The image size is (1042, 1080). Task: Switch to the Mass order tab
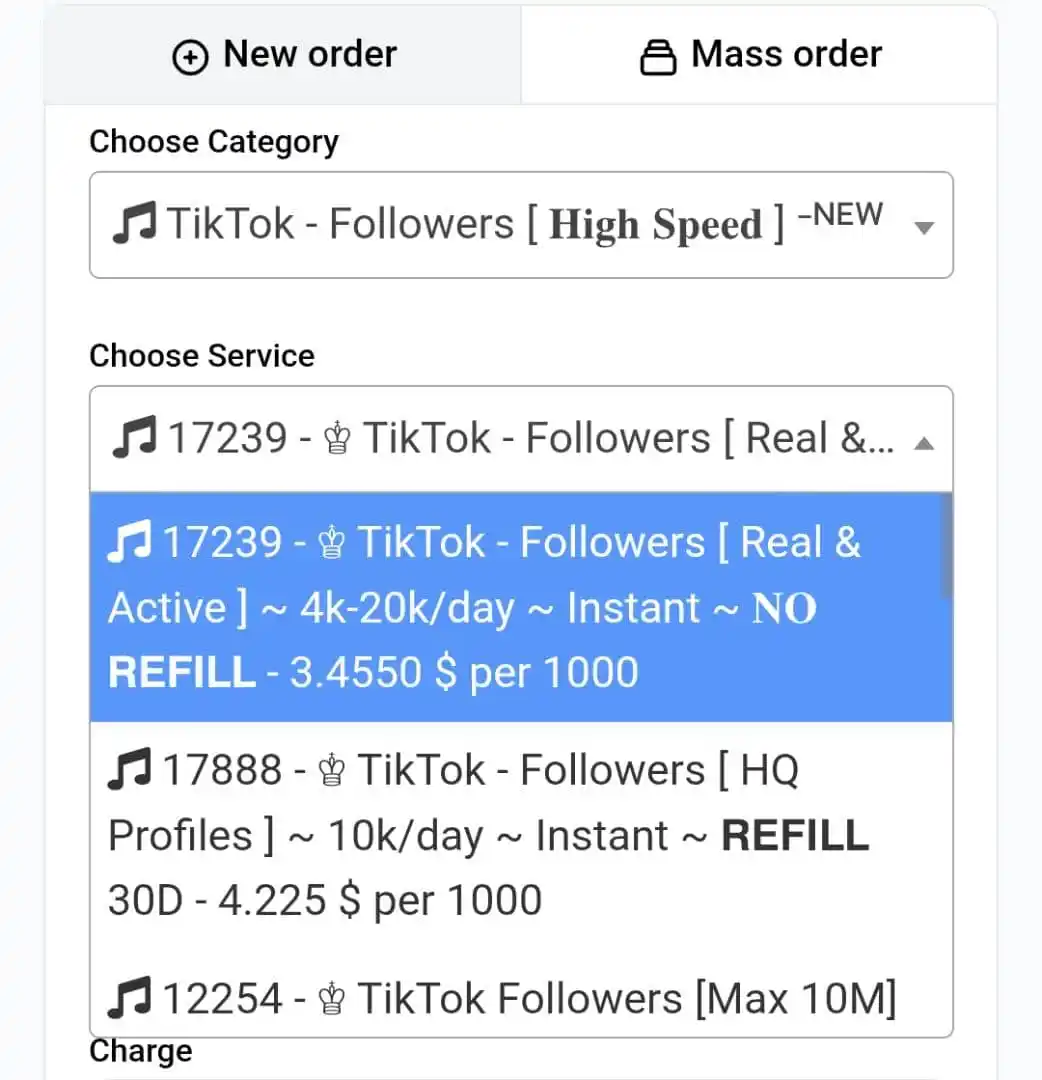point(759,55)
